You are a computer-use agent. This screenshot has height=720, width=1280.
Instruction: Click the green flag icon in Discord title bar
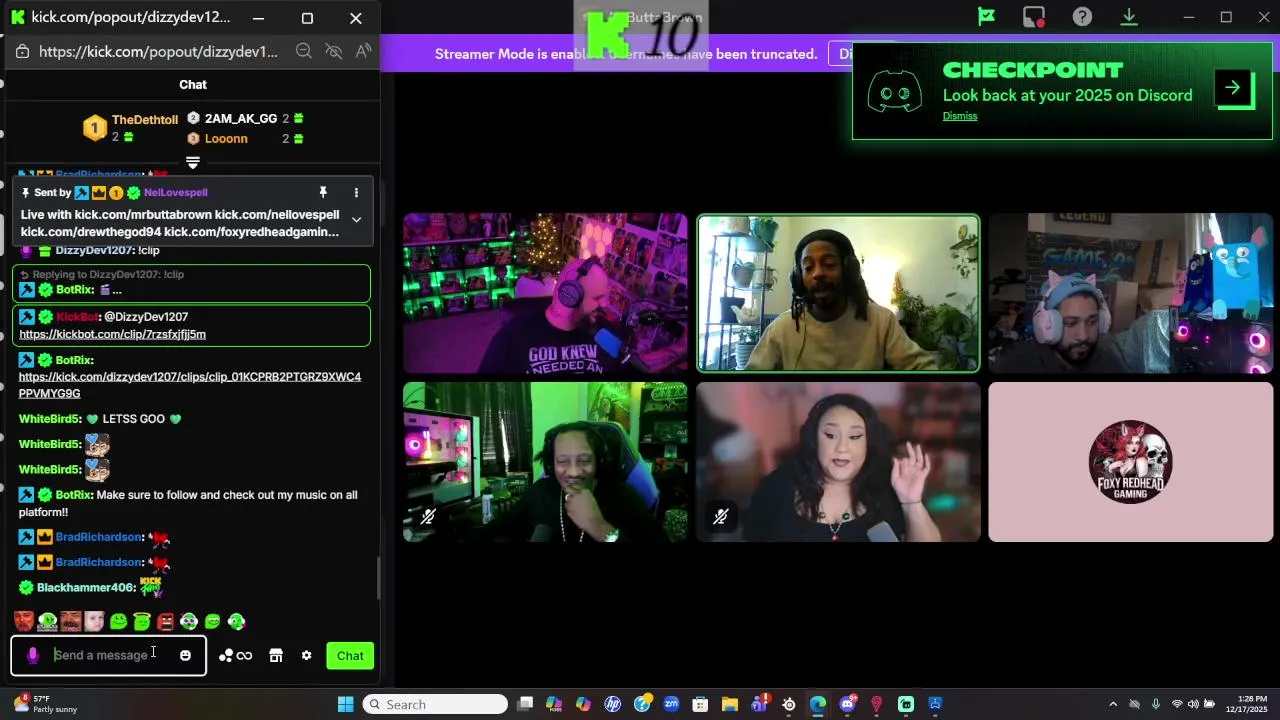(986, 17)
